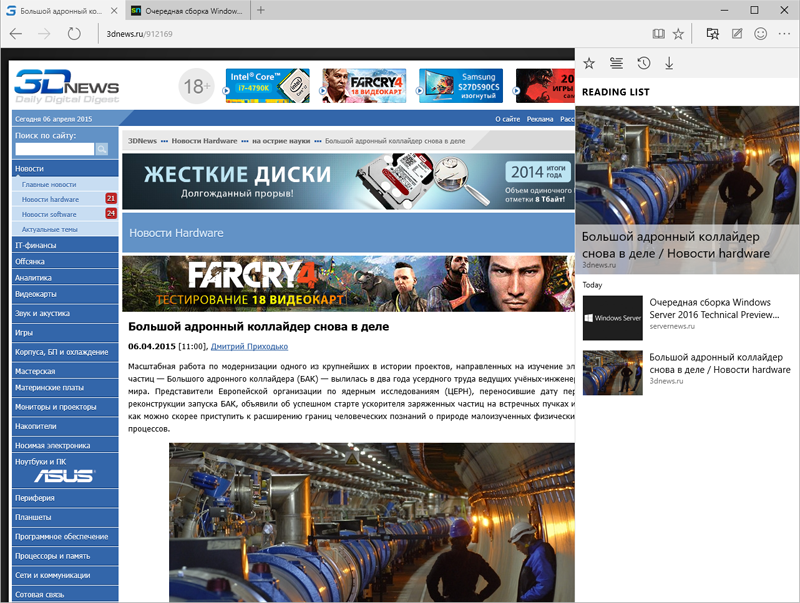Viewport: 800px width, 603px height.
Task: Add page to favorites with the address bar star
Action: click(x=679, y=33)
